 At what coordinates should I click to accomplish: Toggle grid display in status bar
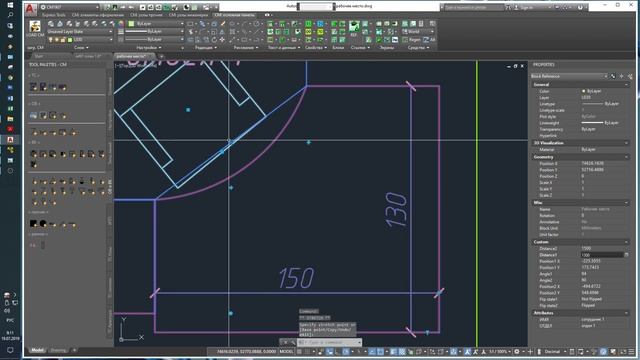tap(300, 351)
